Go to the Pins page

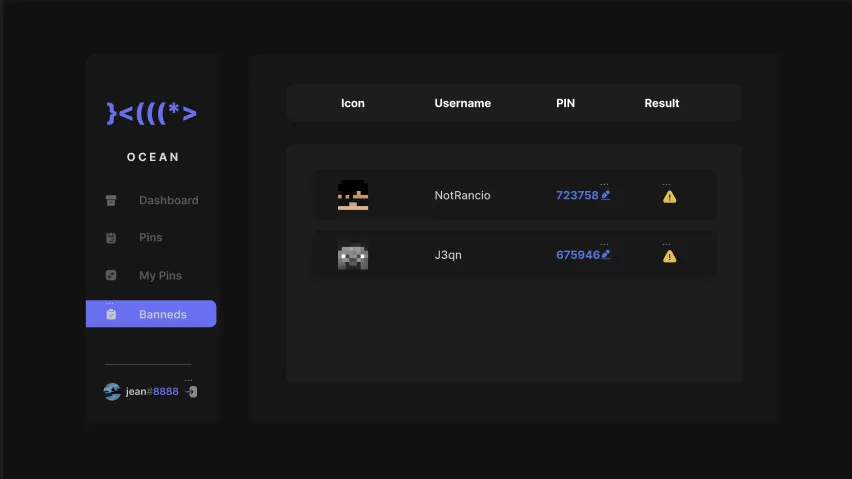[150, 238]
